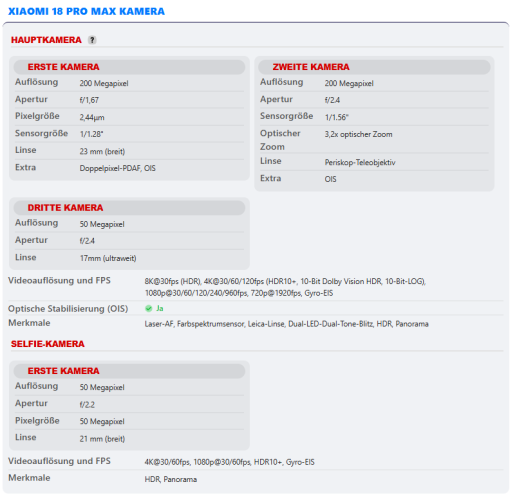
Task: Select Periskop-Teleobjektiv lens text
Action: [x=360, y=162]
